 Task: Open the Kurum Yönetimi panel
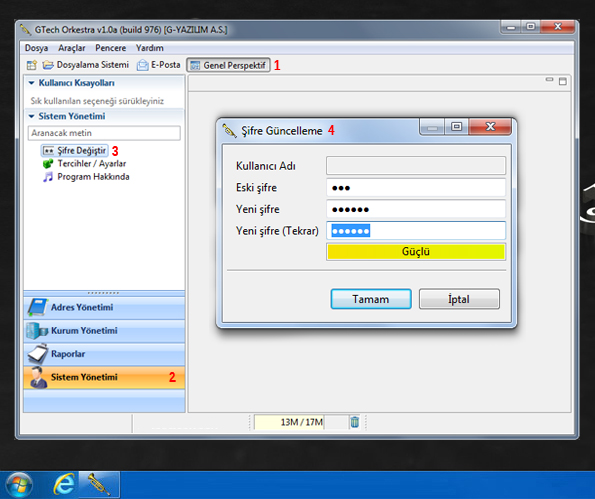(x=104, y=331)
